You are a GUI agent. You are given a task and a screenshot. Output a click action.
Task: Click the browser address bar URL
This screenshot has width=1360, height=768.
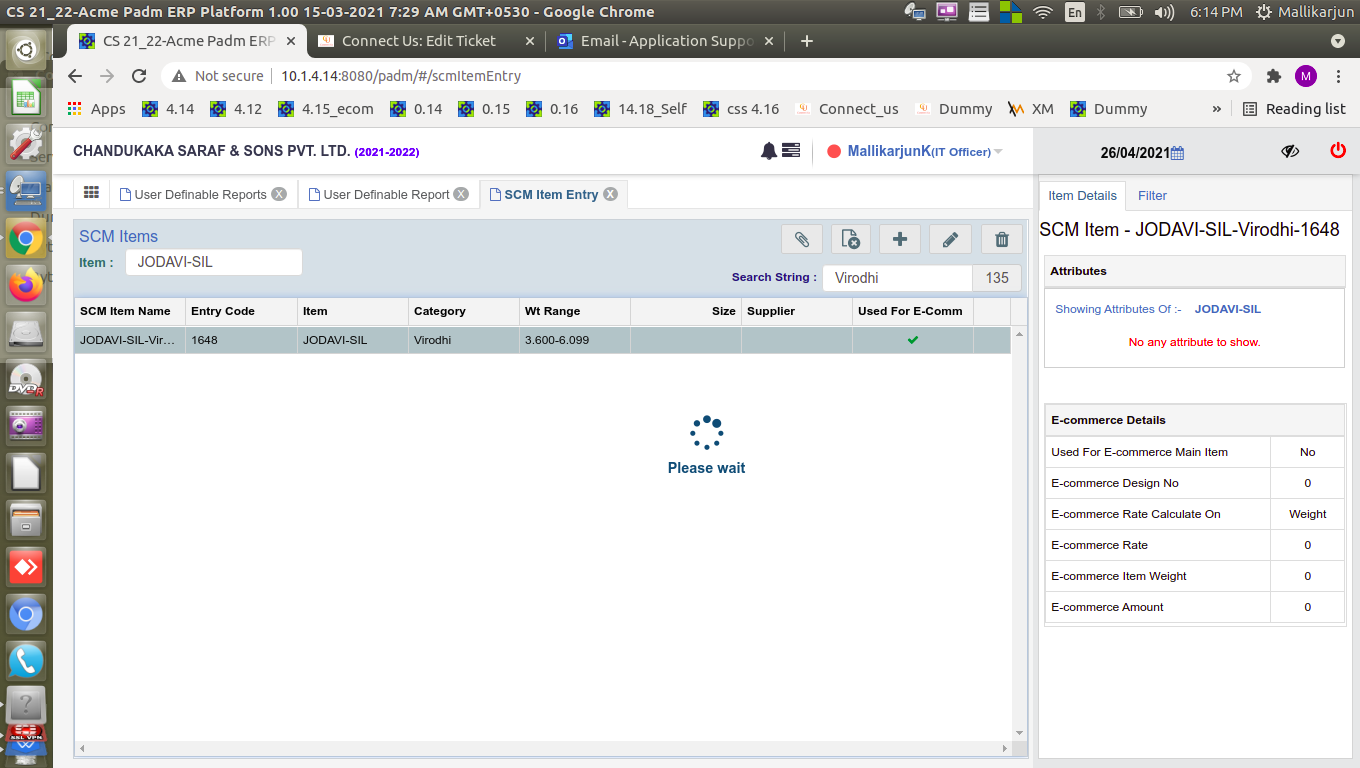click(x=400, y=76)
